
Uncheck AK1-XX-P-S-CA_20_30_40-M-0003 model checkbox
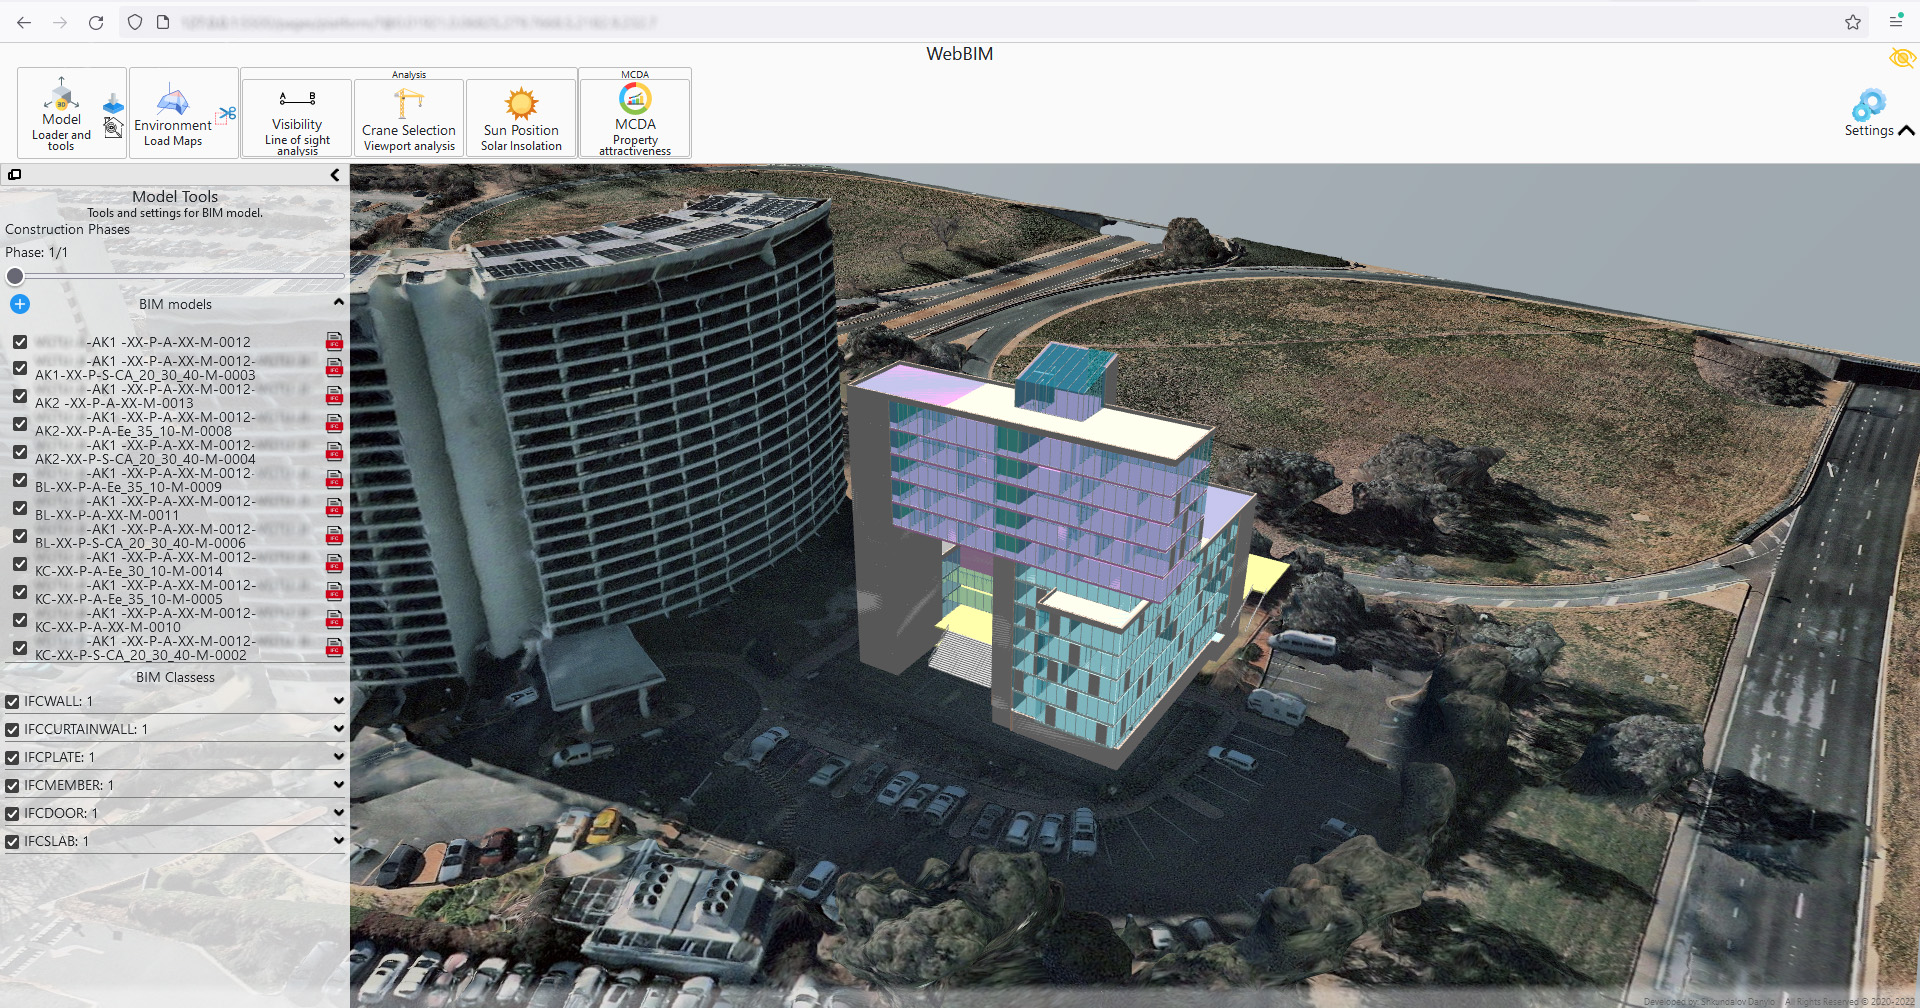click(20, 368)
